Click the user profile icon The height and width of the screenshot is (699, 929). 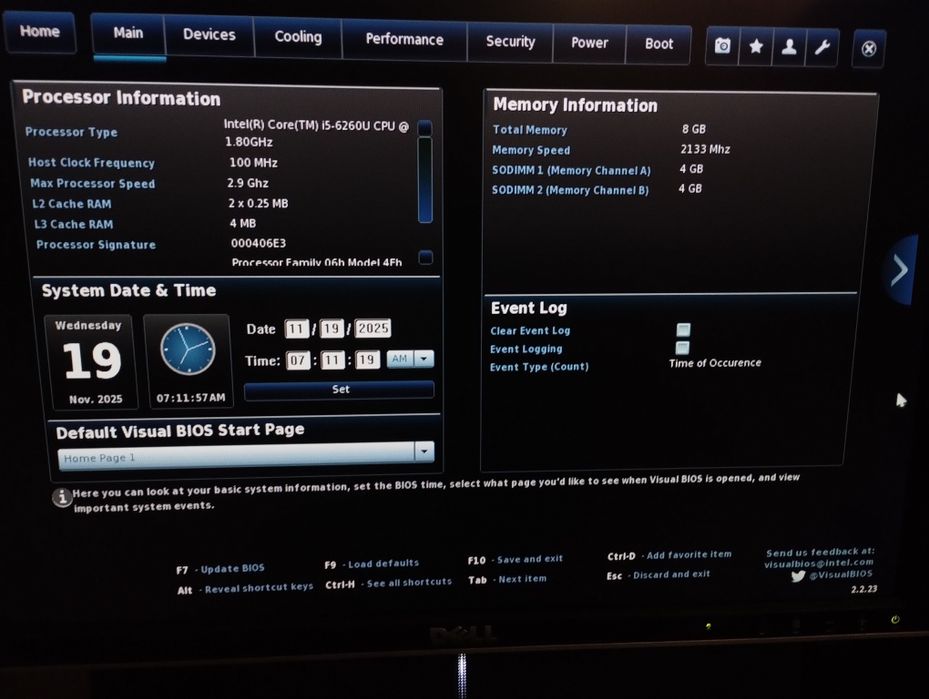point(789,47)
